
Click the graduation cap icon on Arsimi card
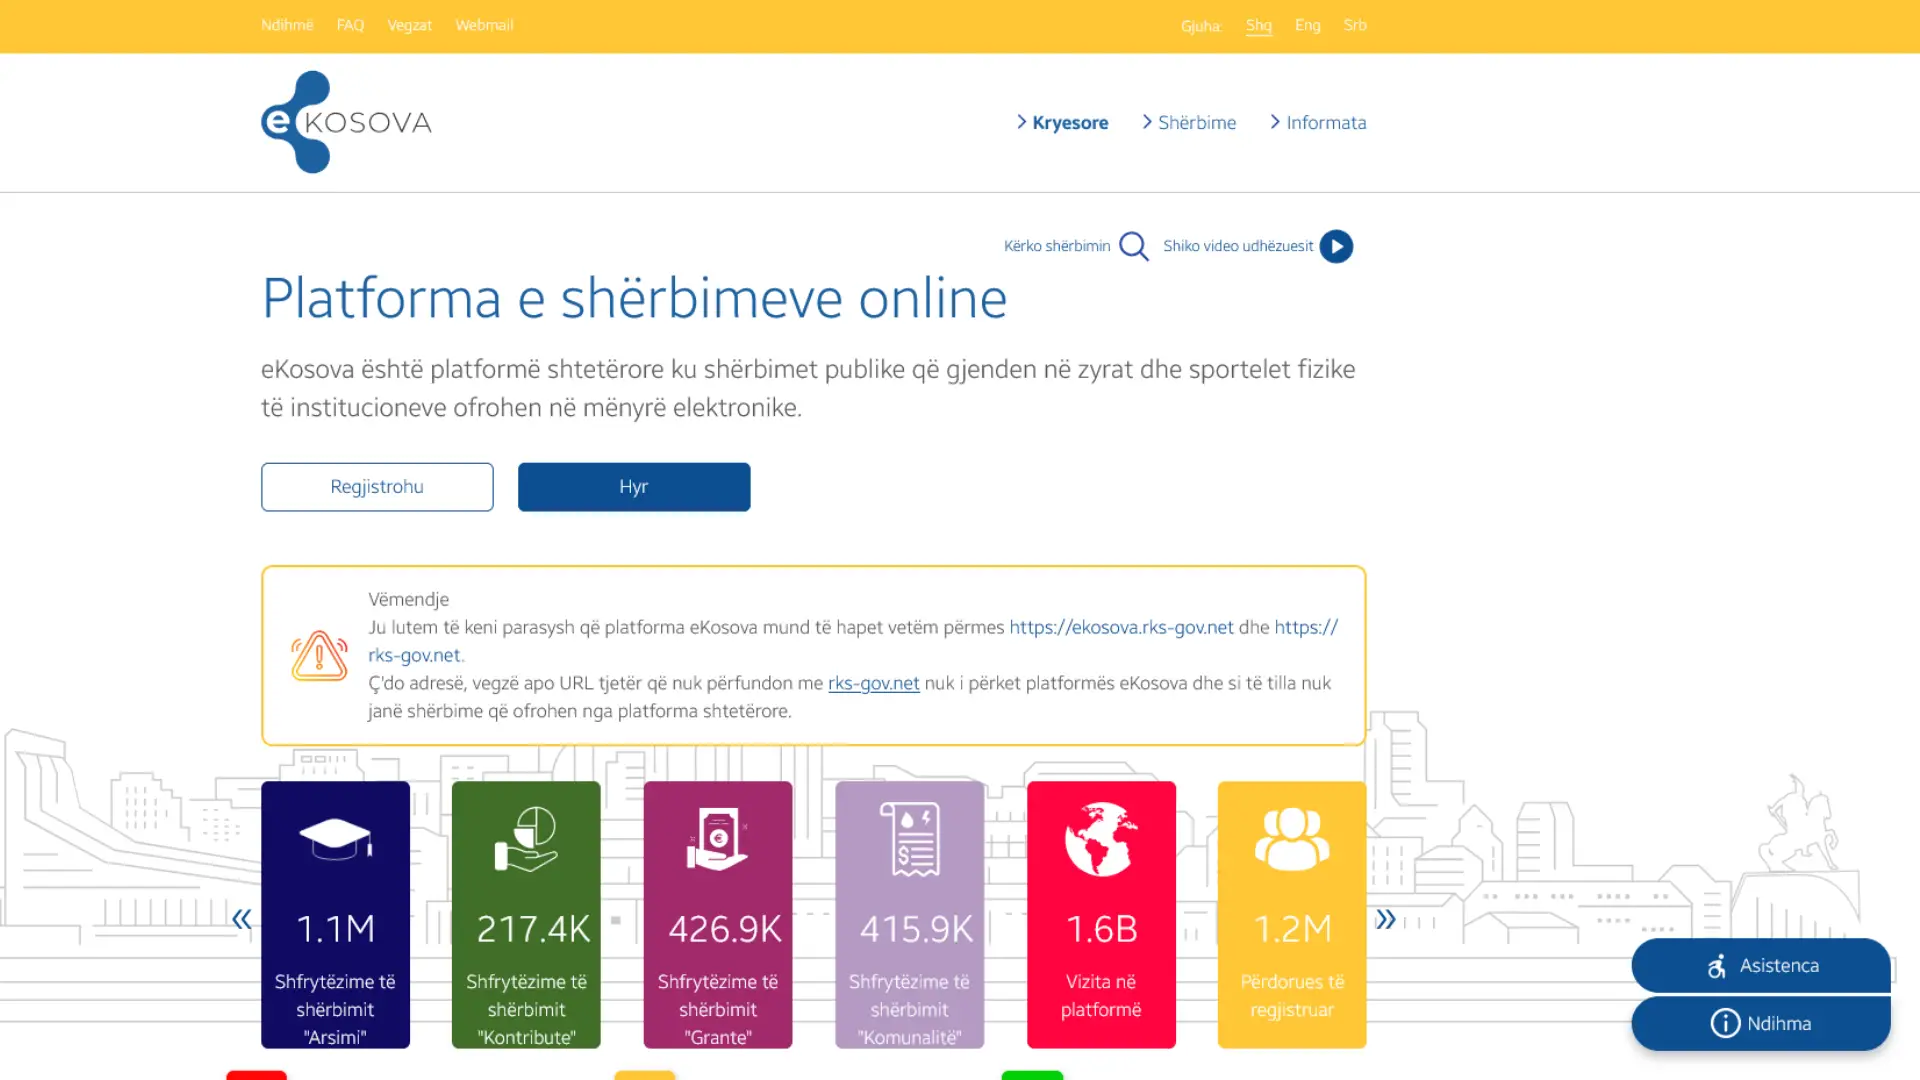[x=336, y=839]
